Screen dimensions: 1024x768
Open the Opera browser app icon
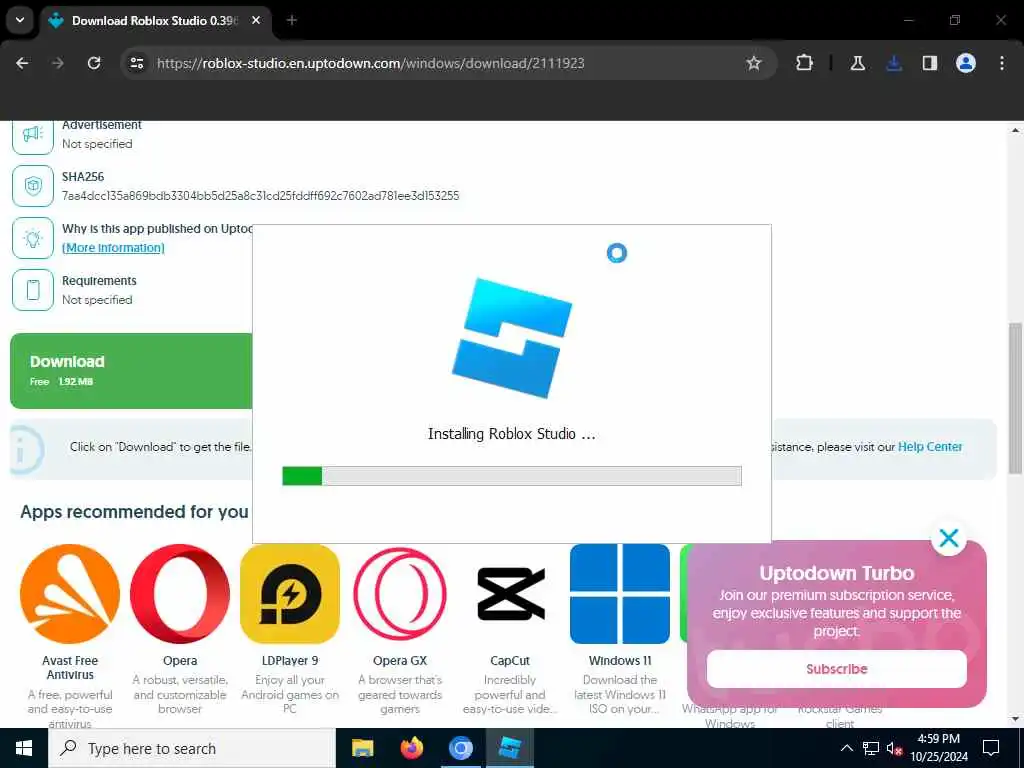(180, 594)
